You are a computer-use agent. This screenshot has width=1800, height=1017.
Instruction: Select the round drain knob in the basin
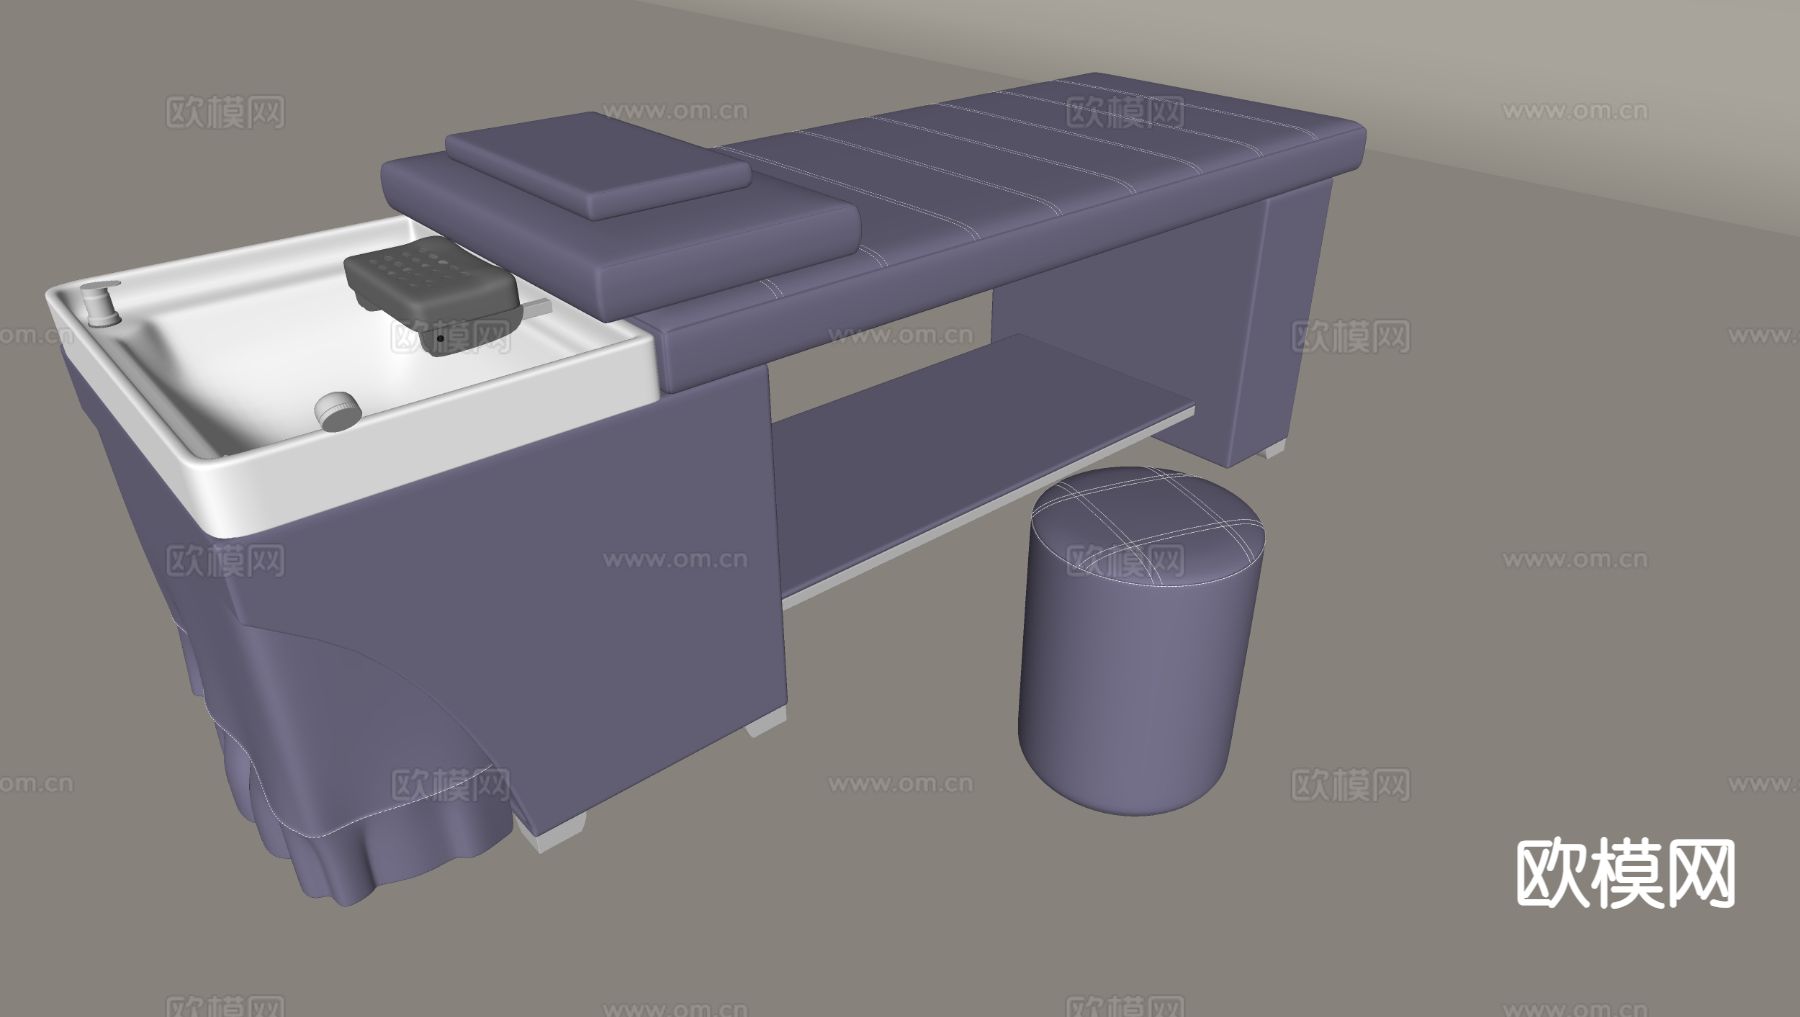coord(338,411)
